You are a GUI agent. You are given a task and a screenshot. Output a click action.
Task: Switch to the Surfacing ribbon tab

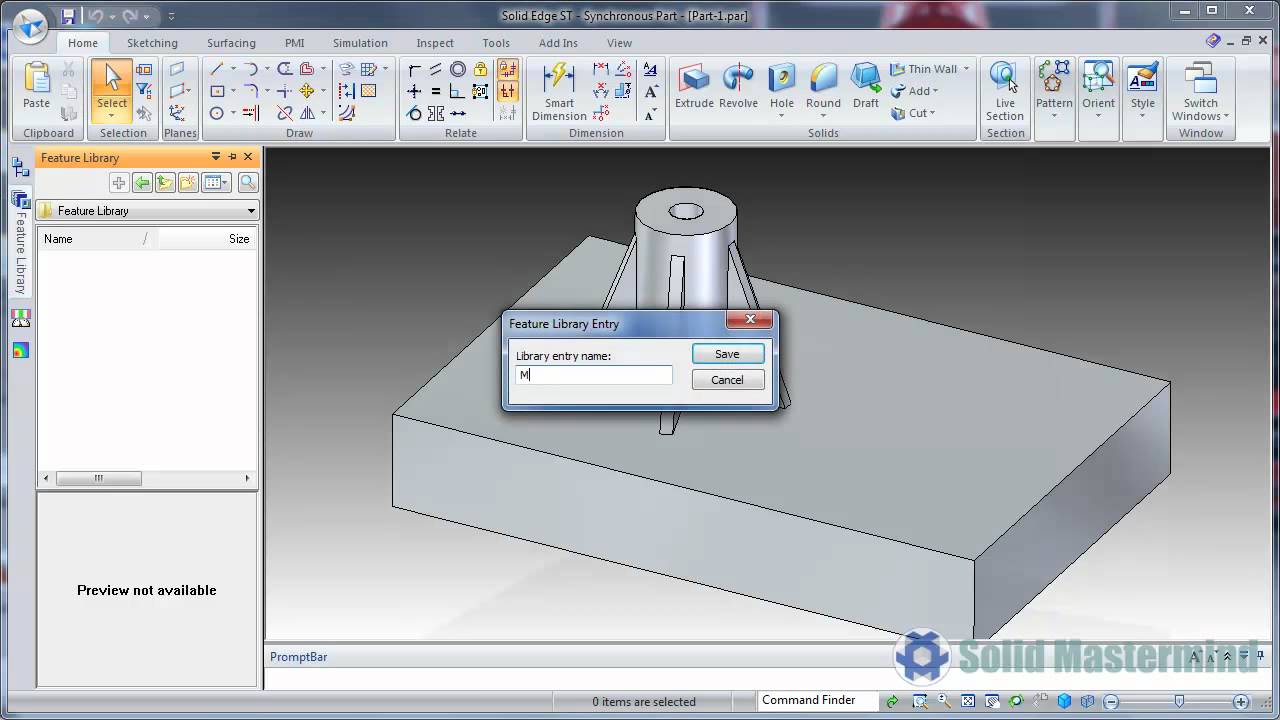point(231,43)
